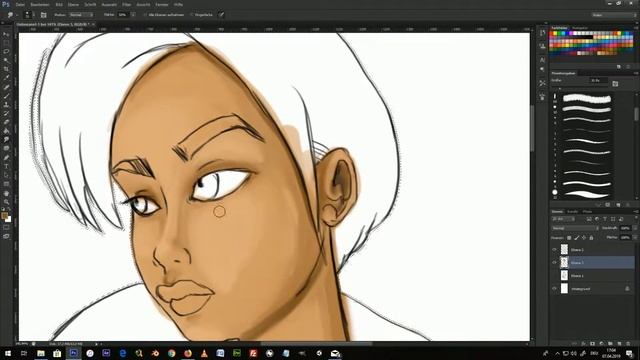This screenshot has height=360, width=640.
Task: Click the Ebene 1 layer thumbnail
Action: [x=564, y=276]
